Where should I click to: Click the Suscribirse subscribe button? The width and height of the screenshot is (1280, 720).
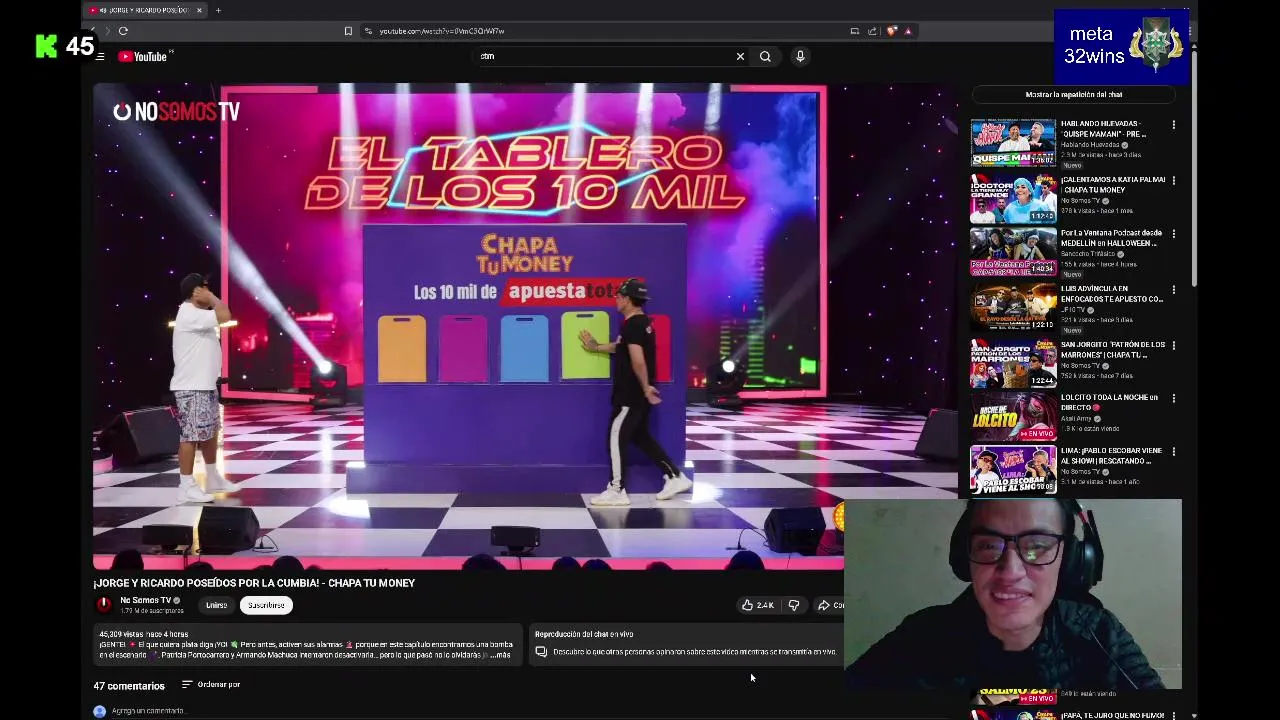(266, 605)
